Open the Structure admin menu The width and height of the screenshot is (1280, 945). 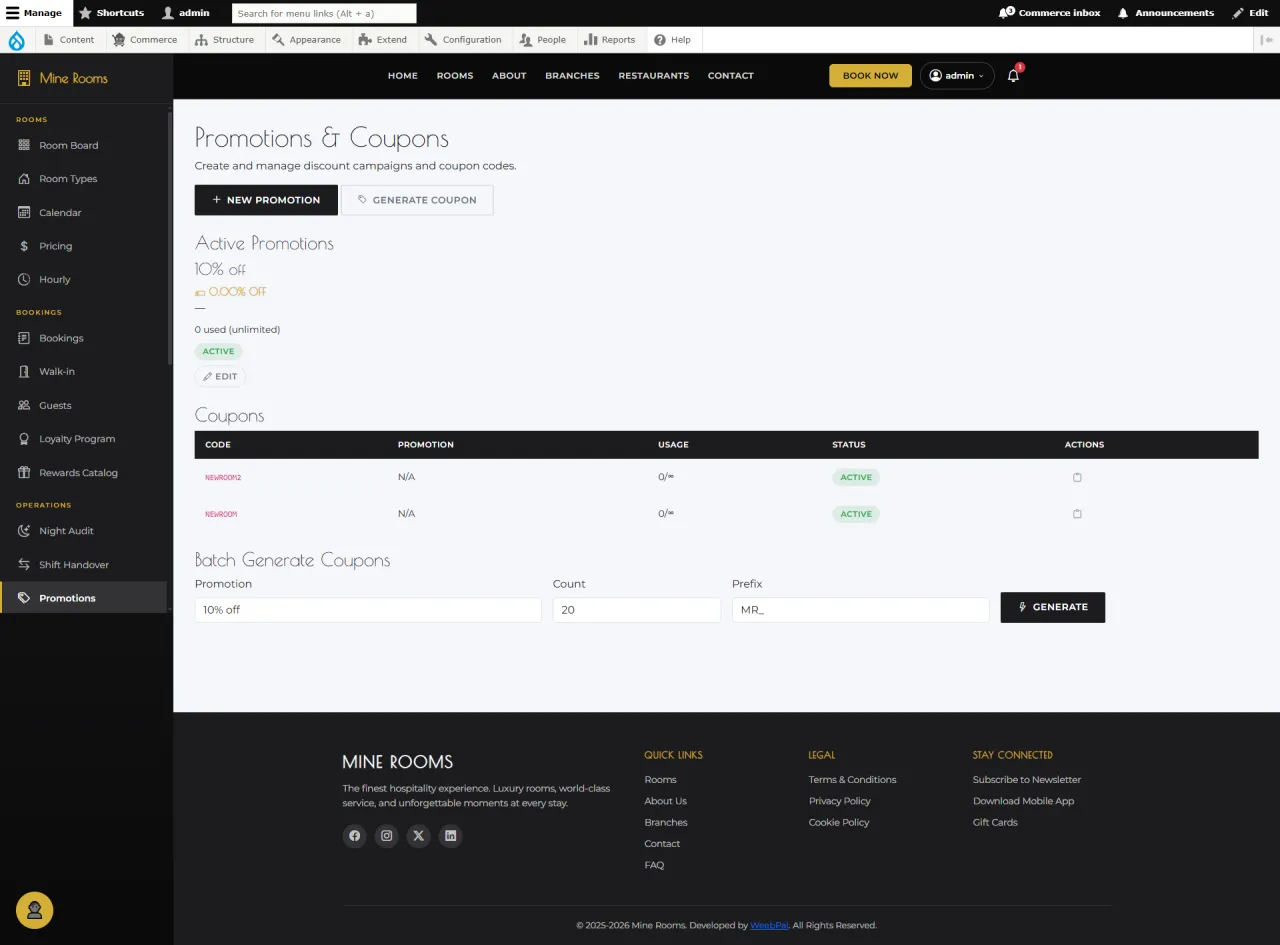click(224, 40)
